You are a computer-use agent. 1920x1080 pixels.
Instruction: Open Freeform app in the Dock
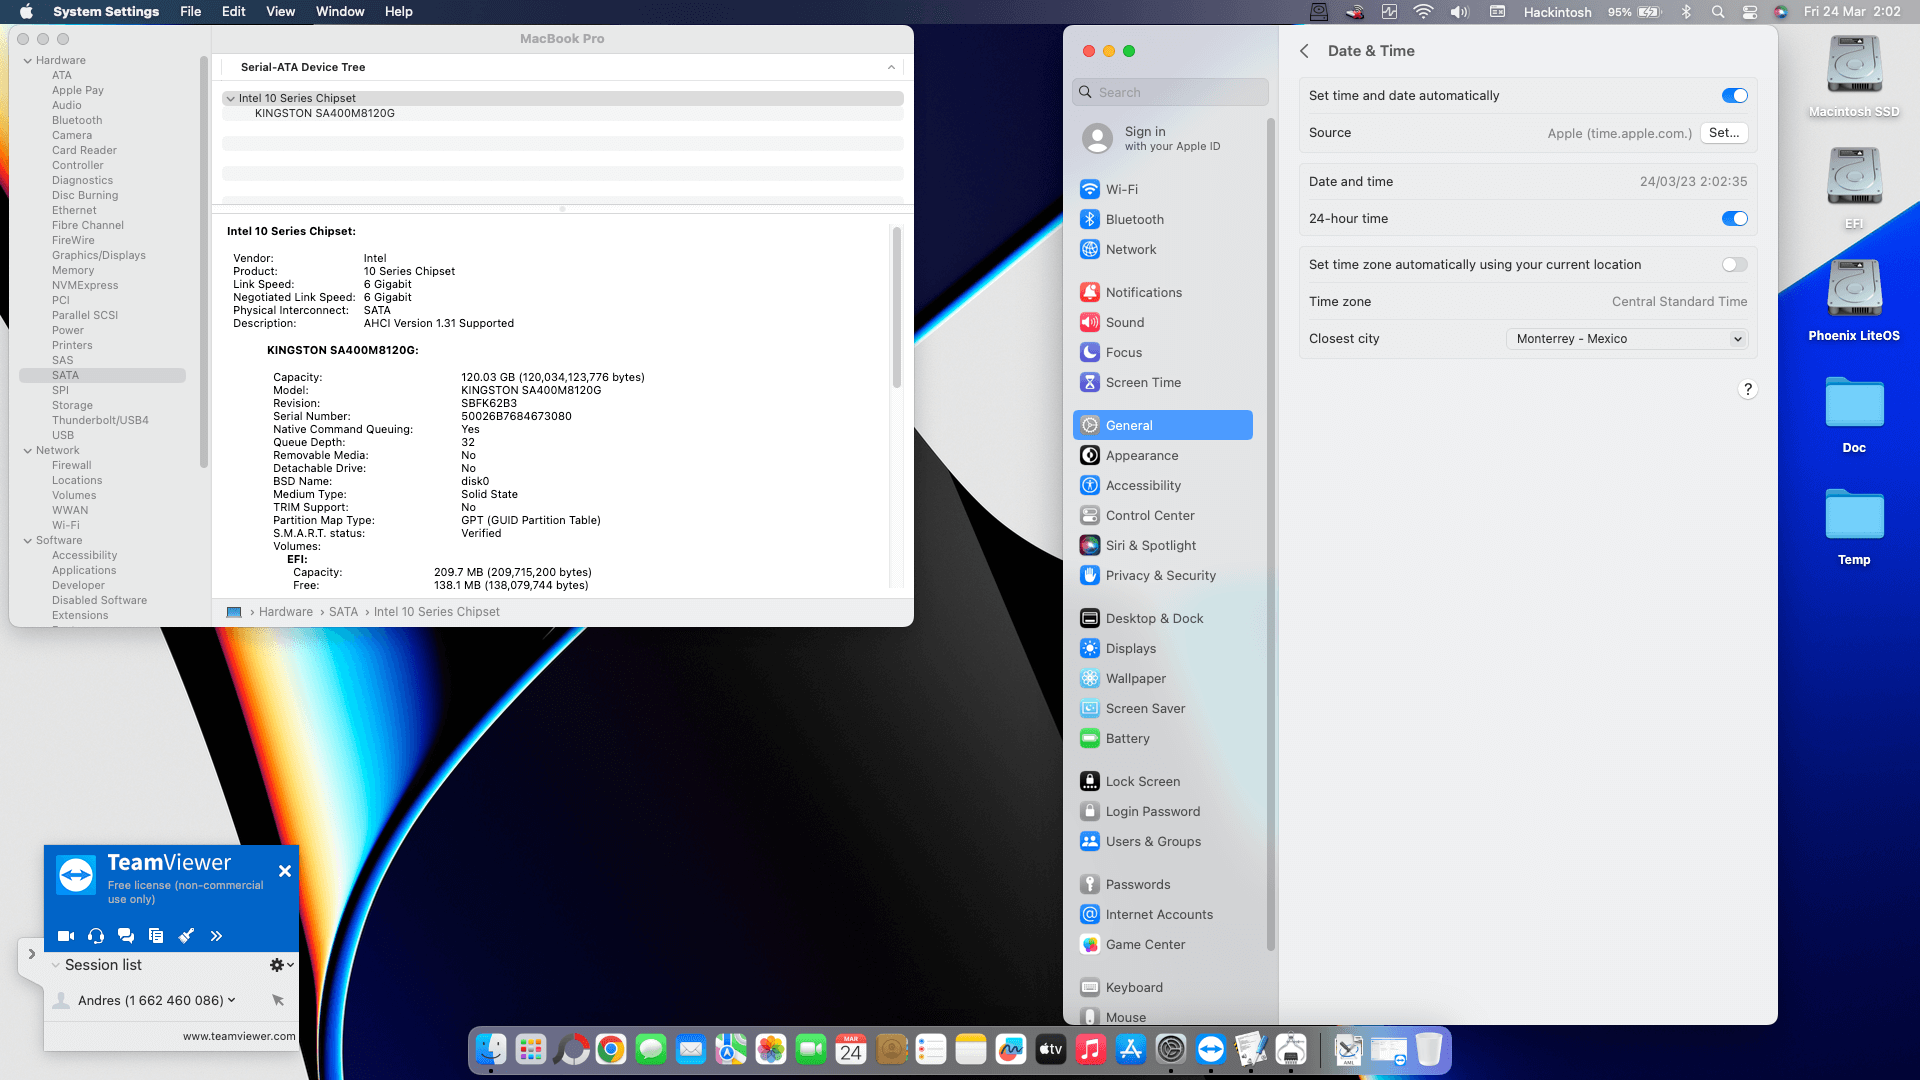pos(1011,1049)
